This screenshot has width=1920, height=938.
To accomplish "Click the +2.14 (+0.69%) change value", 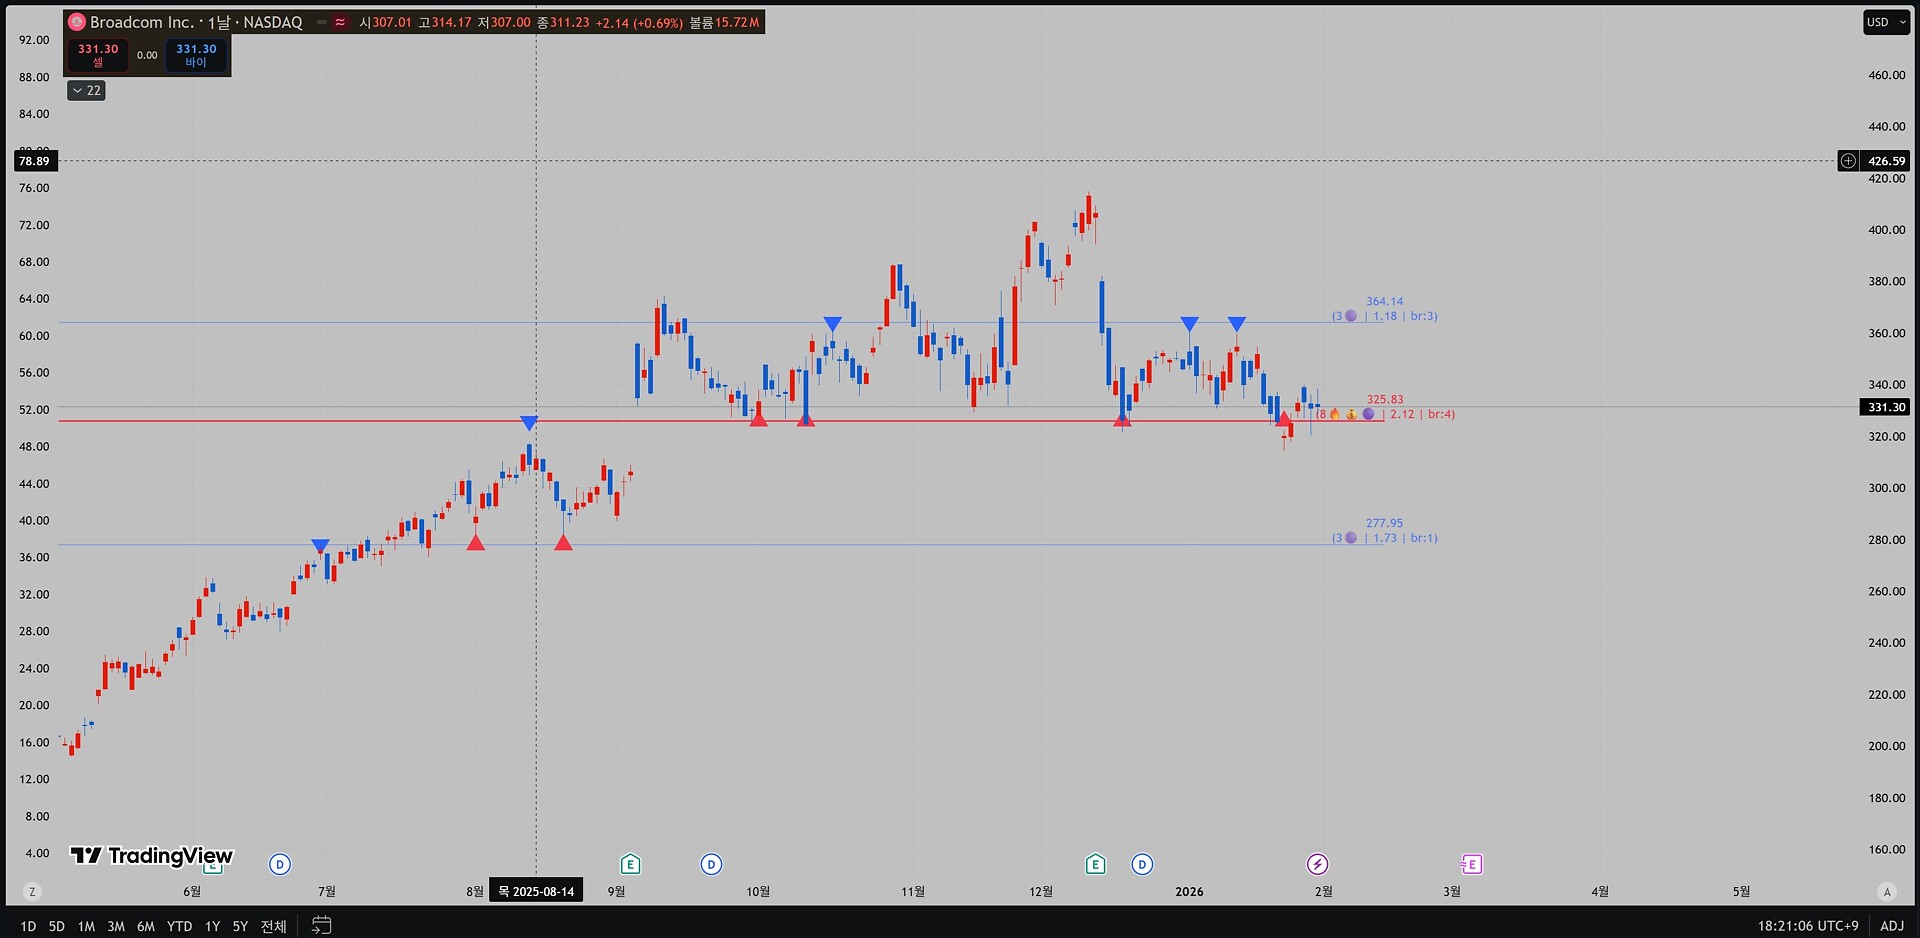I will tap(639, 22).
